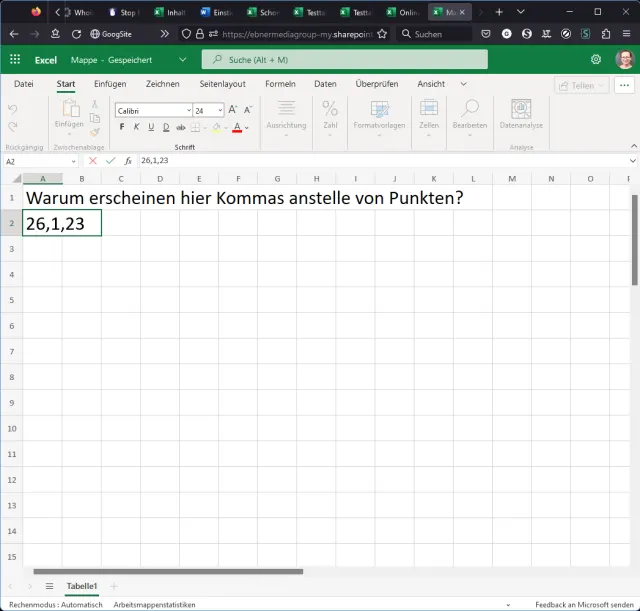Cancel formula entry with the red X

(93, 160)
